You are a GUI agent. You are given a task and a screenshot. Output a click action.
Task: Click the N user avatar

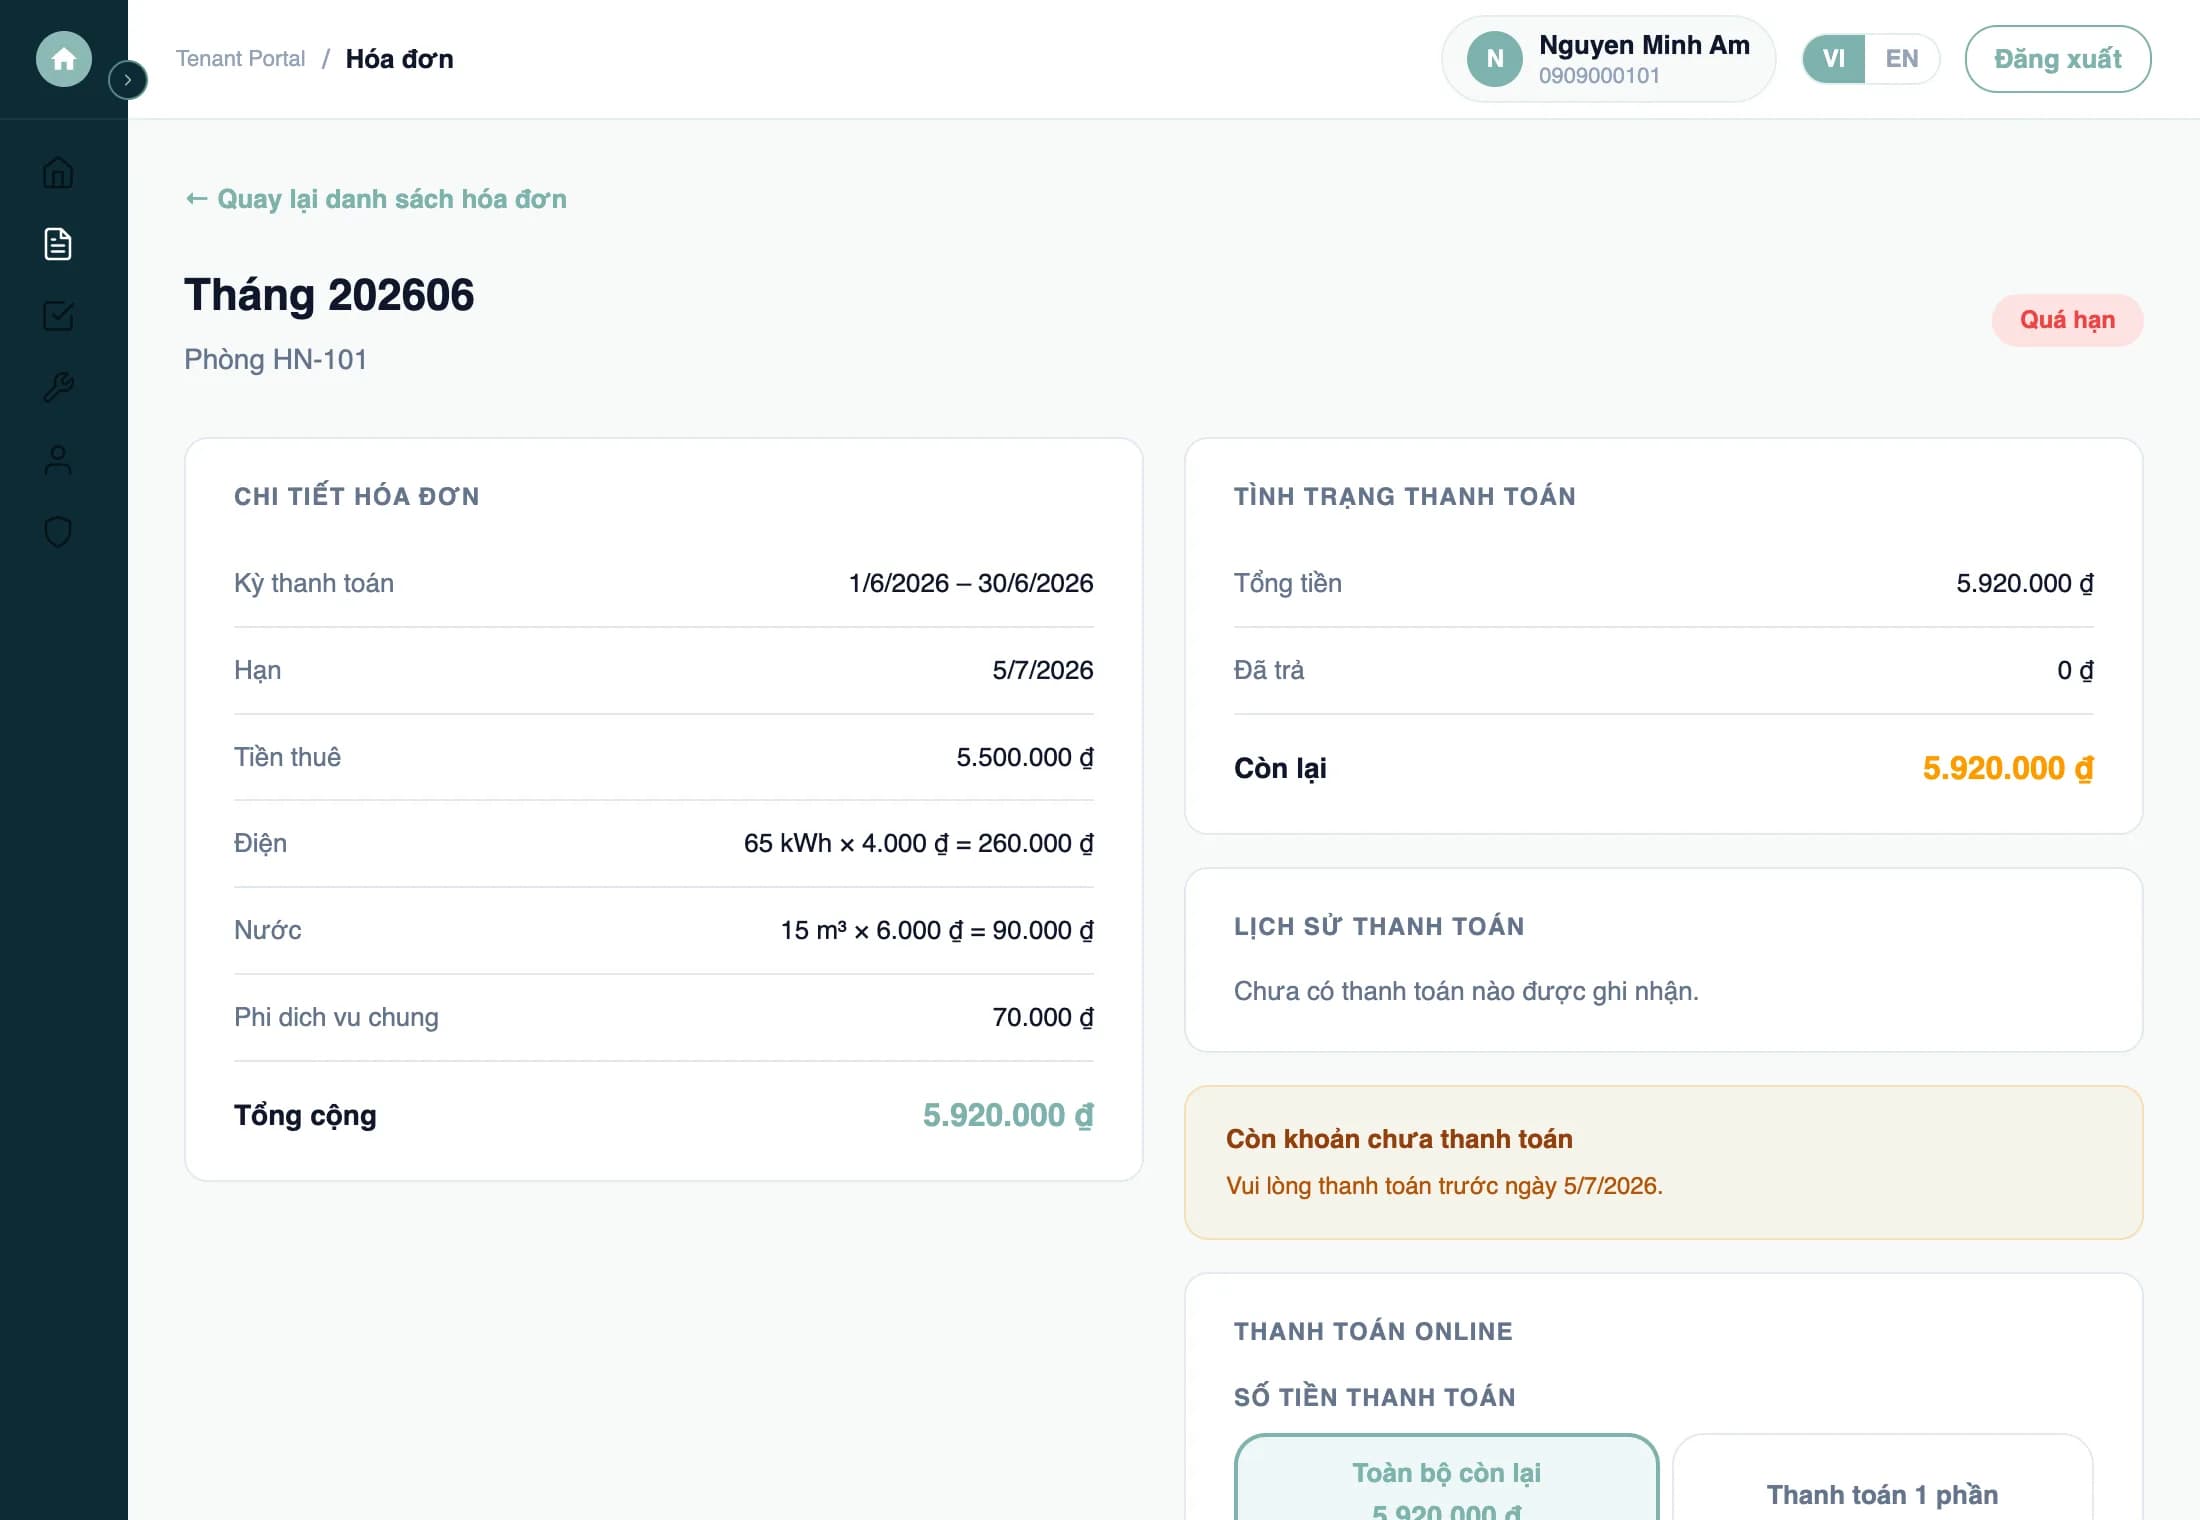(x=1494, y=59)
